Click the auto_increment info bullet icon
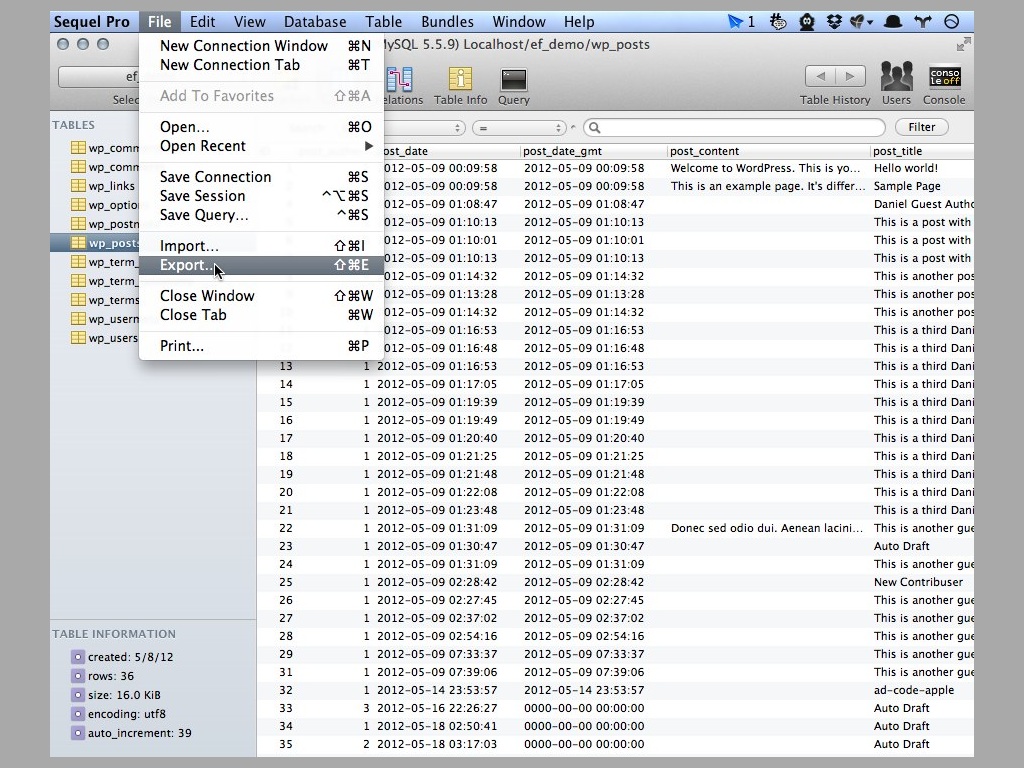 click(x=78, y=733)
